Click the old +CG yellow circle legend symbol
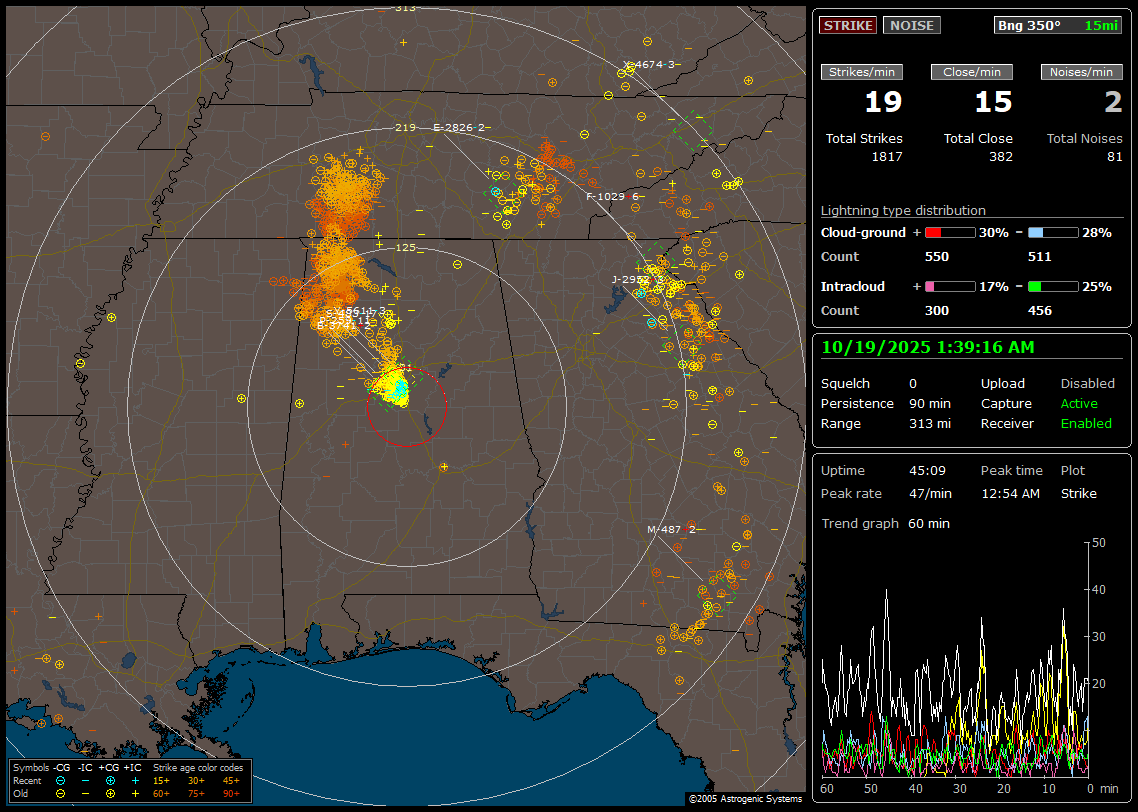The height and width of the screenshot is (812, 1138). click(110, 793)
